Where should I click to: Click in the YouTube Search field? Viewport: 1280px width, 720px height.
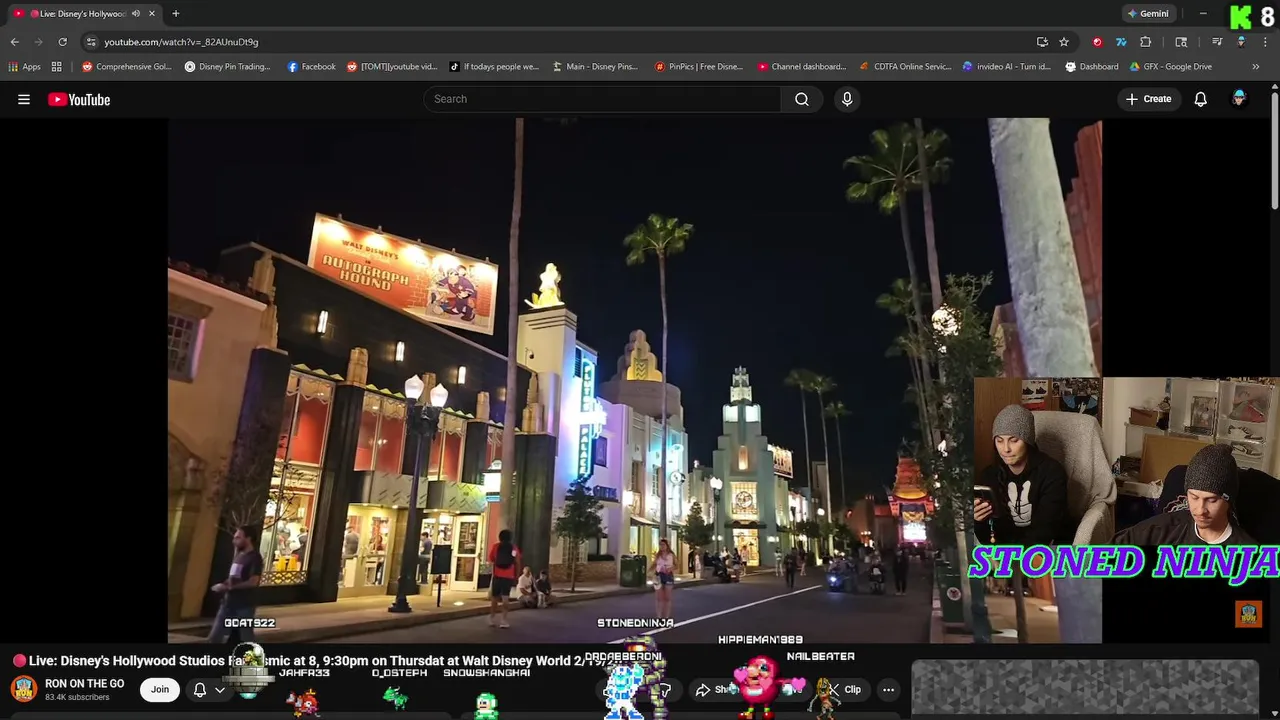(x=602, y=99)
